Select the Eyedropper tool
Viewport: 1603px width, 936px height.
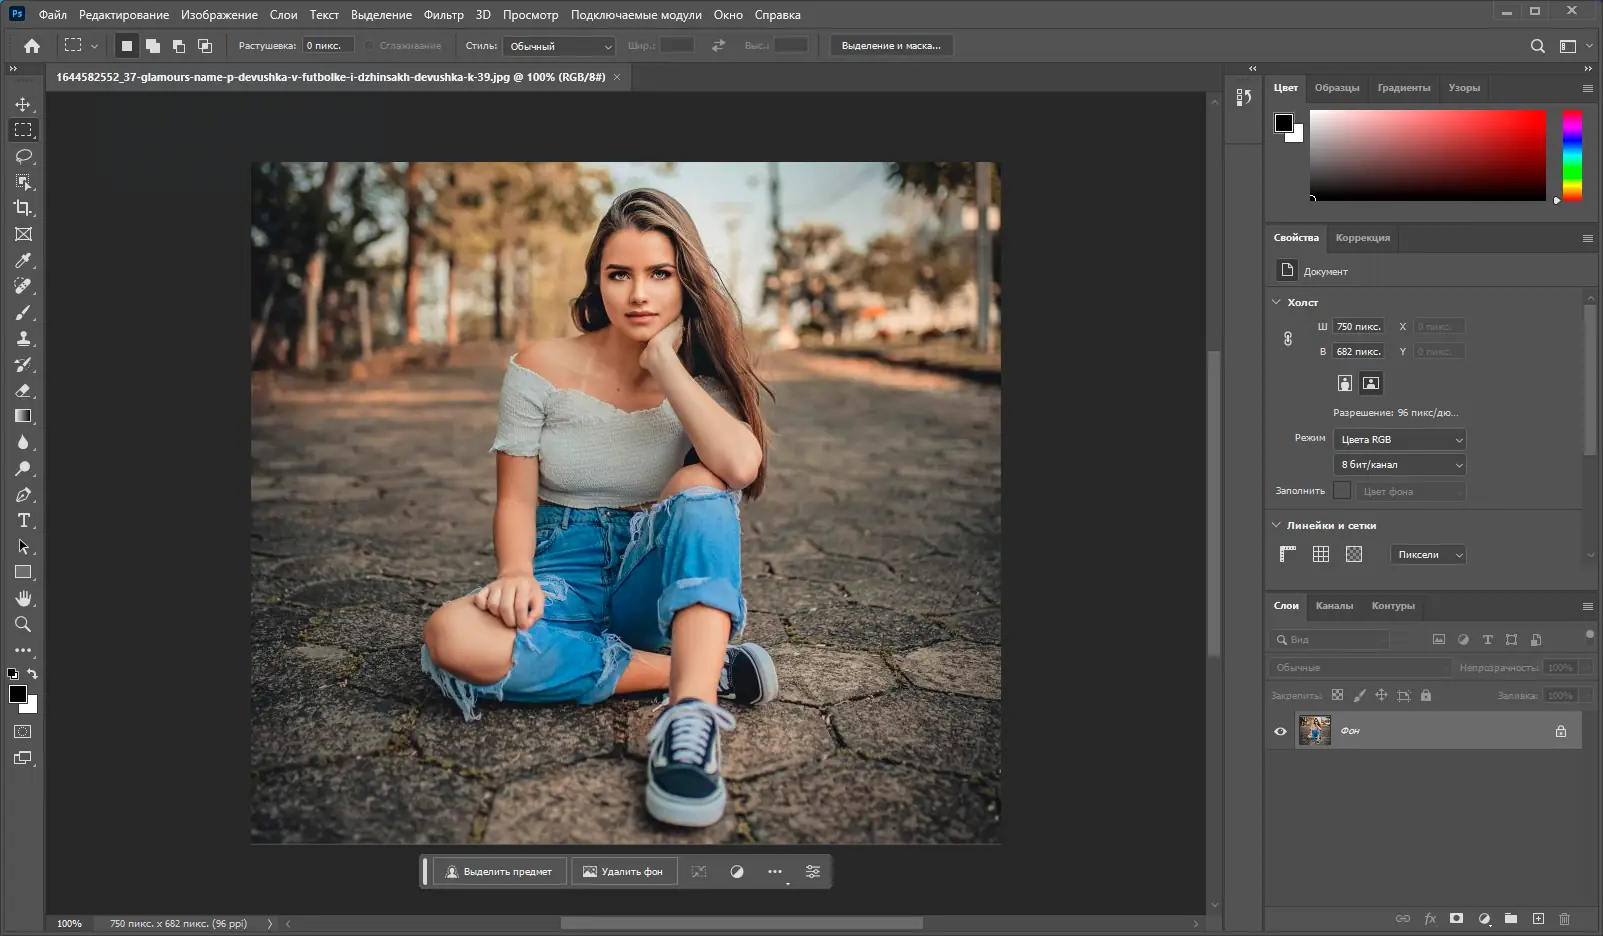pyautogui.click(x=23, y=260)
